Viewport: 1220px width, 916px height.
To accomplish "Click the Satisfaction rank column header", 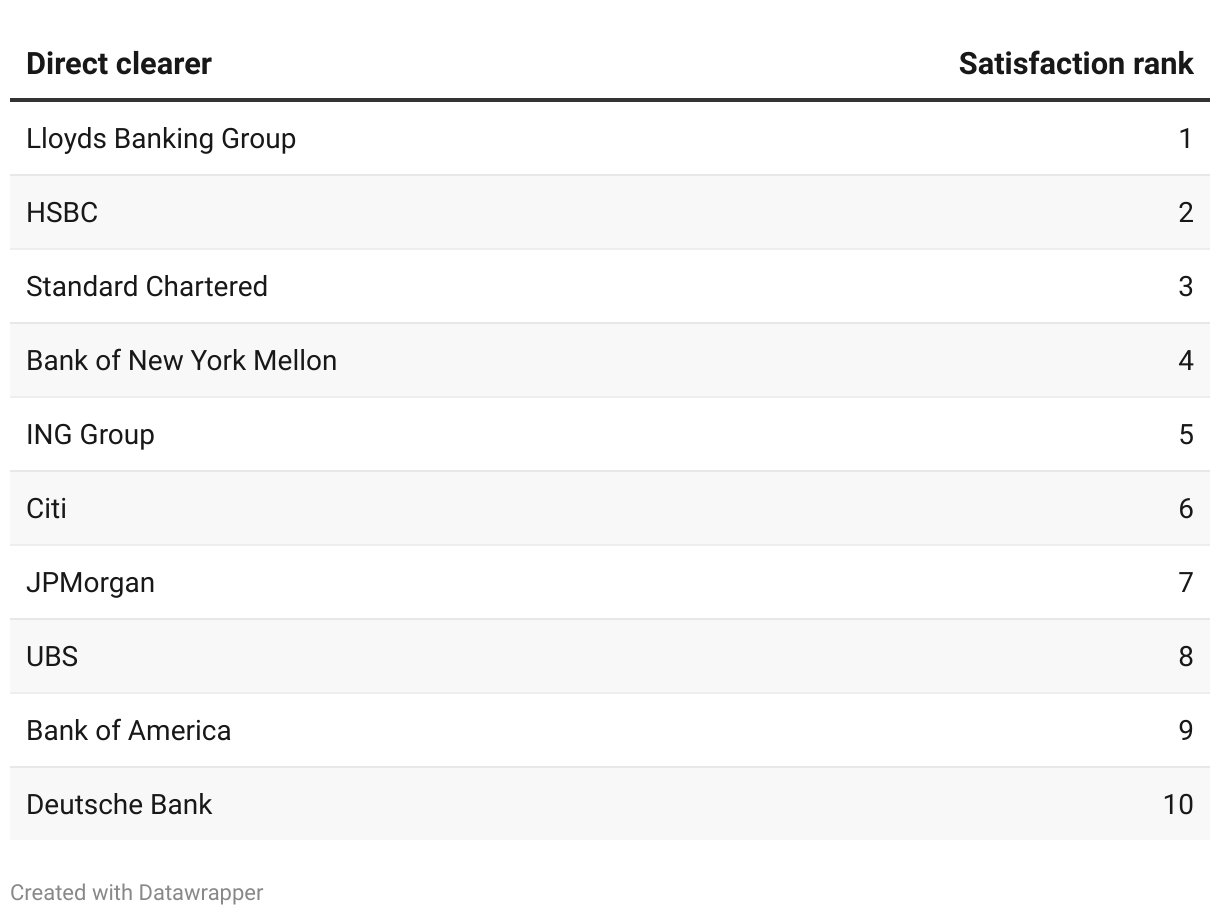I will (x=1075, y=64).
